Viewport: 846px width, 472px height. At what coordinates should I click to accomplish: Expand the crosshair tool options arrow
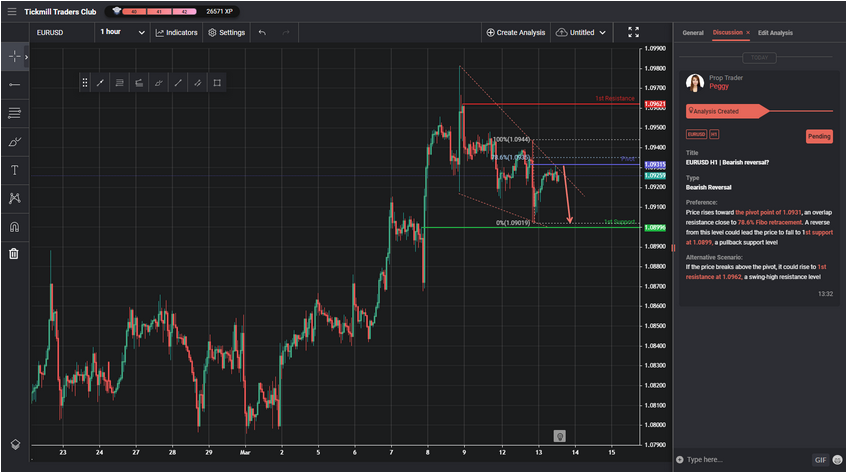26,57
